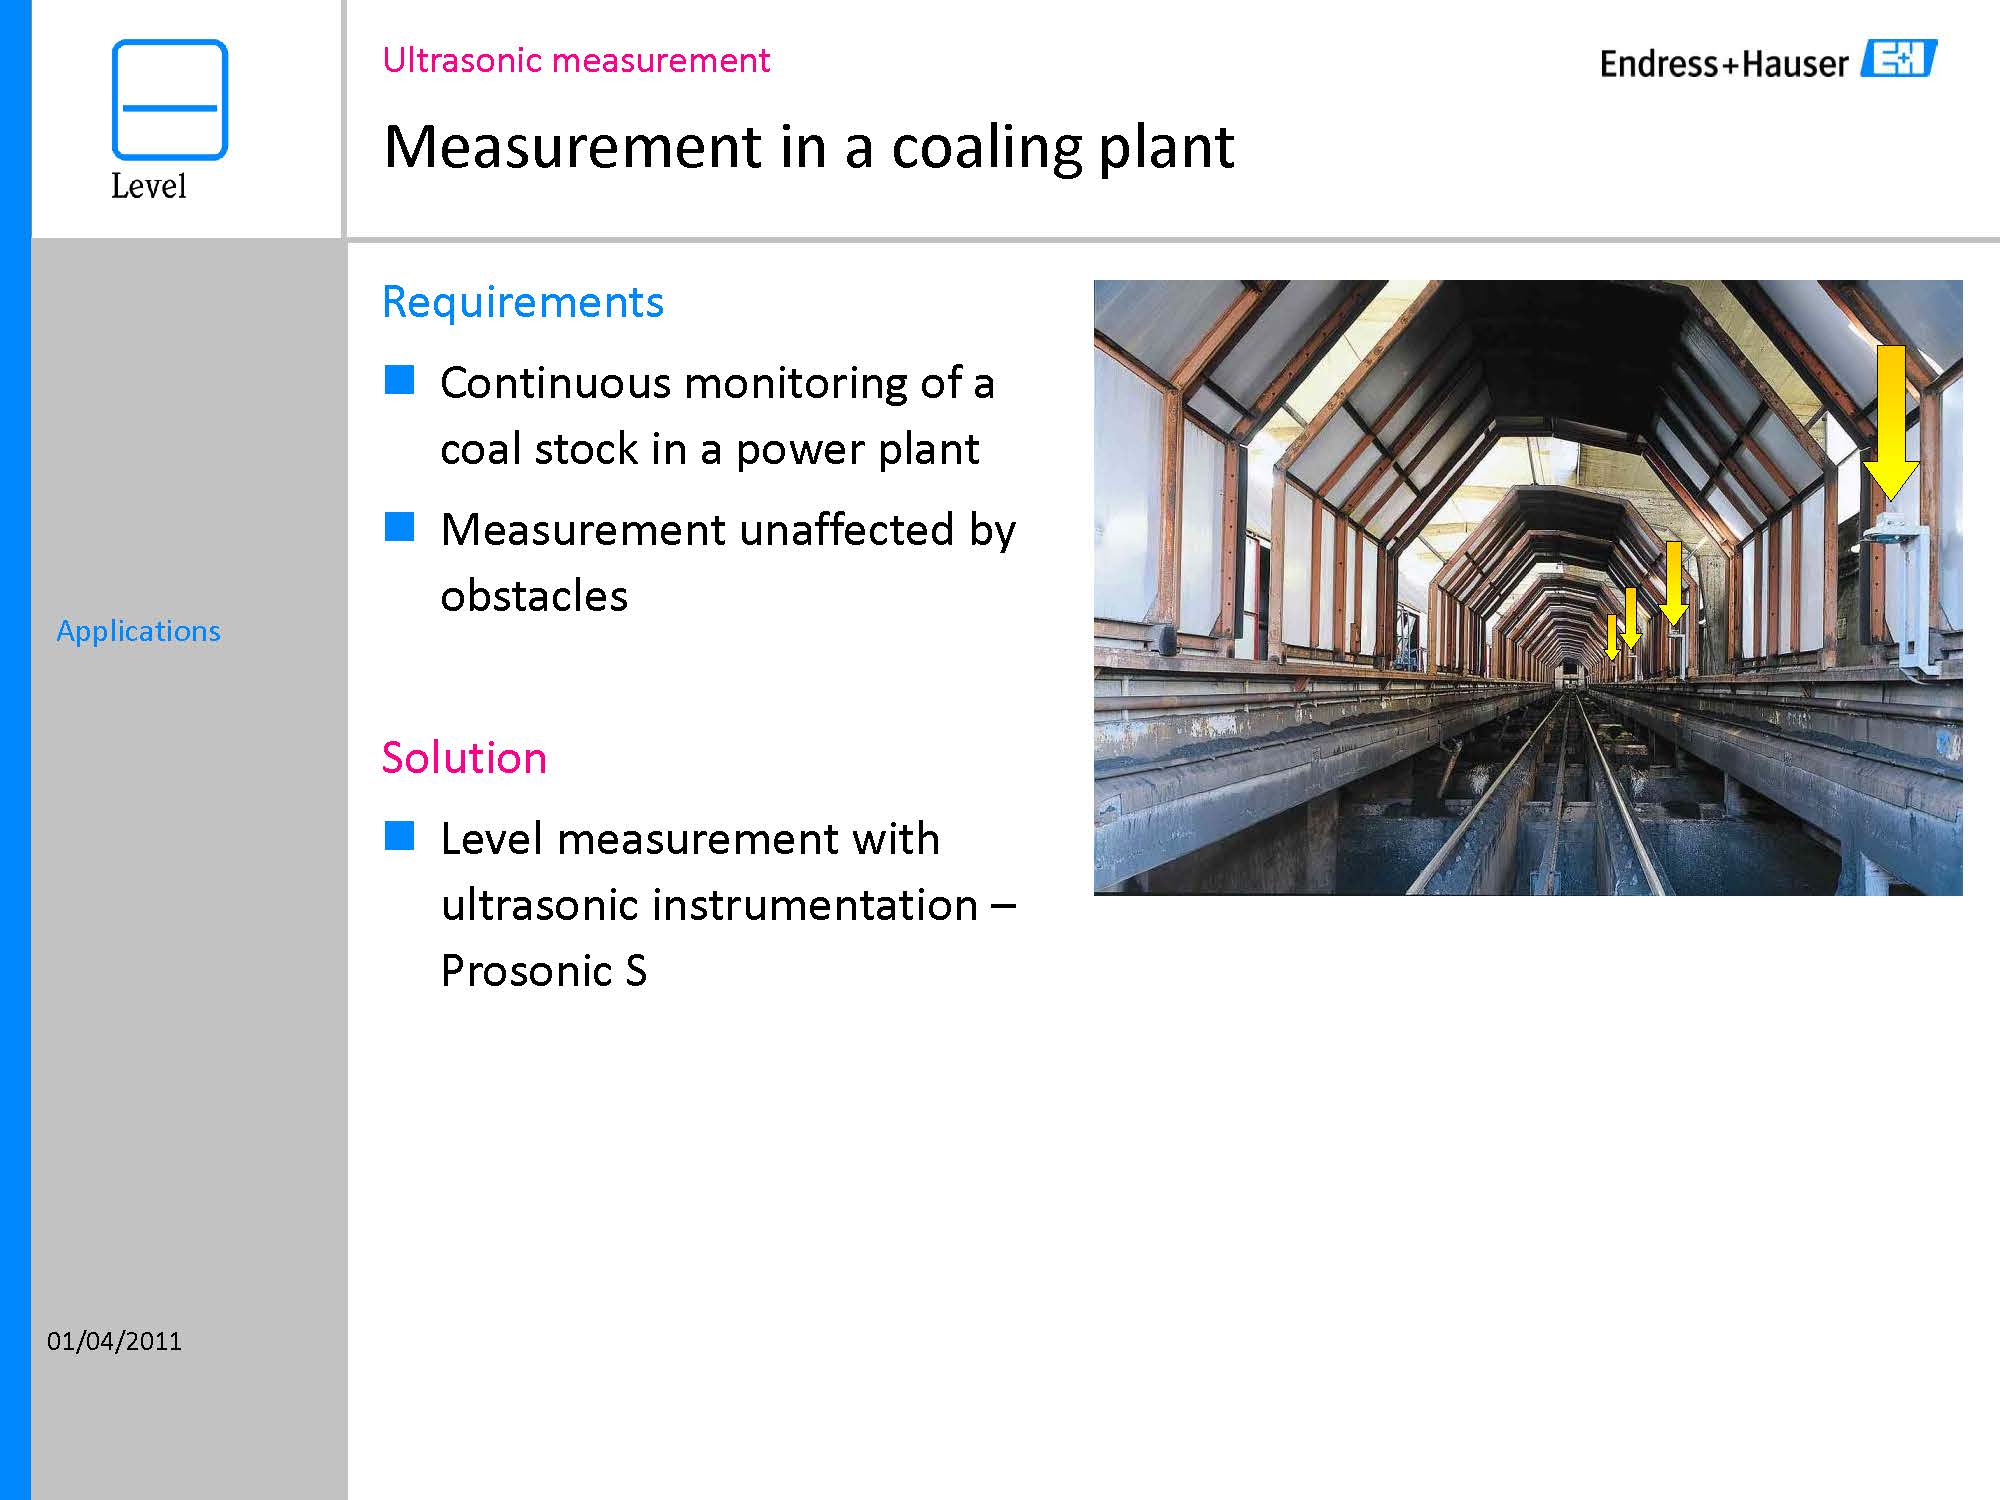Click the 01/04/2011 date text
This screenshot has width=2000, height=1500.
[x=114, y=1341]
